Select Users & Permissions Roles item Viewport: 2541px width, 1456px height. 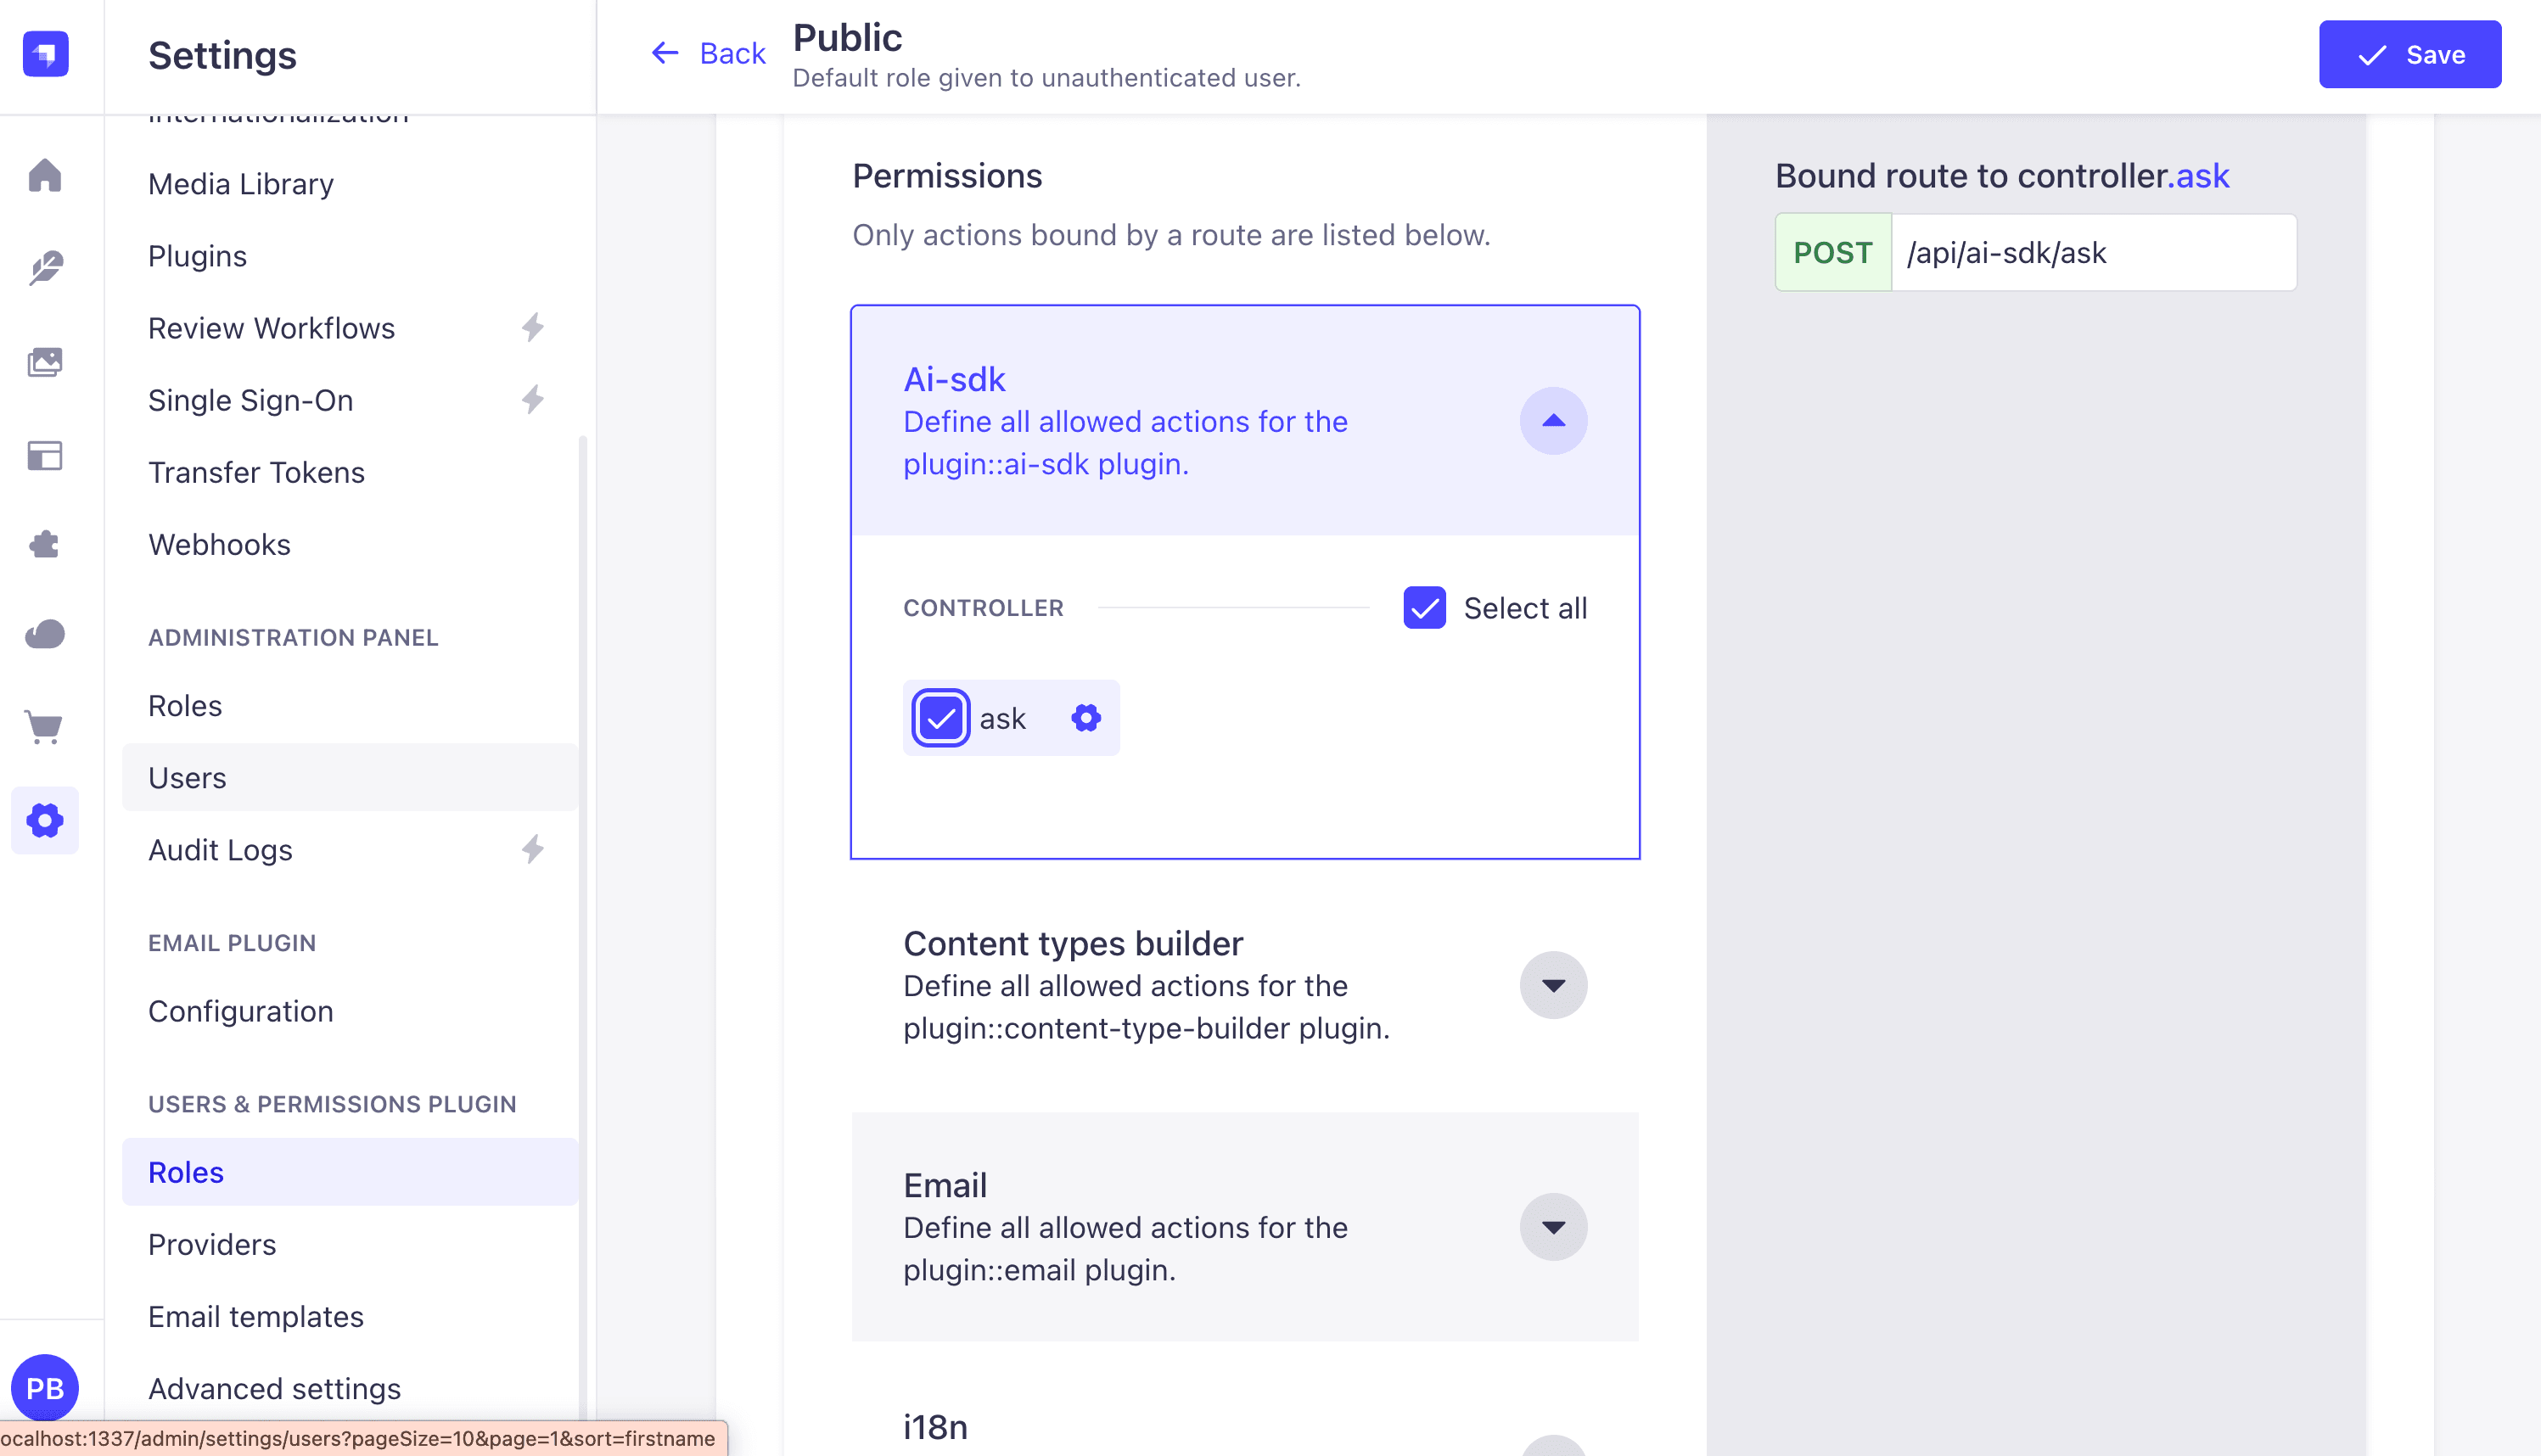click(x=350, y=1172)
